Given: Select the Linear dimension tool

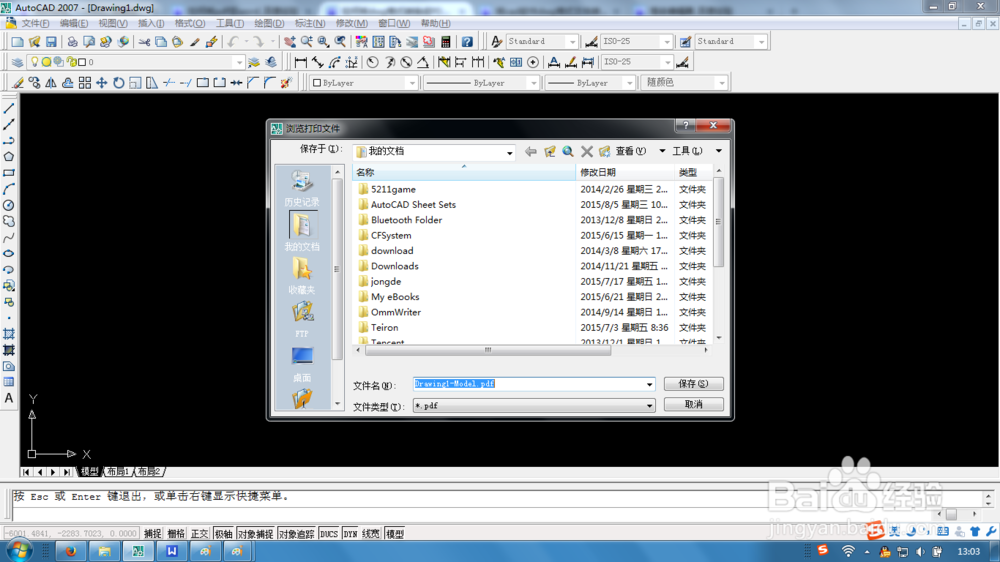Looking at the screenshot, I should [300, 62].
